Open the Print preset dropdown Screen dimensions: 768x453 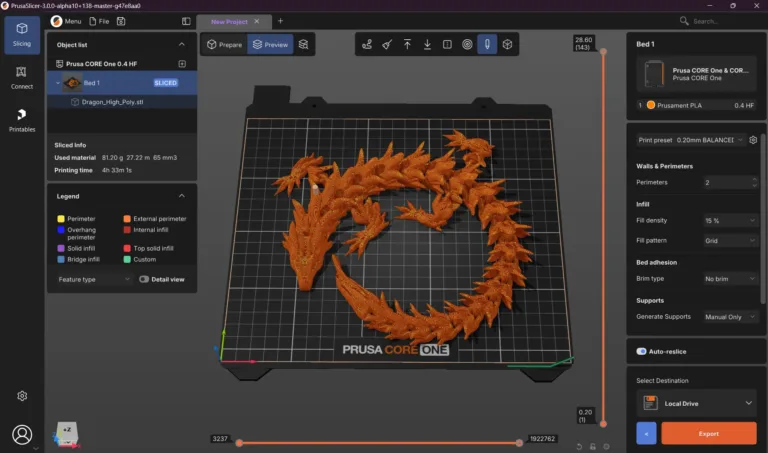coord(690,140)
